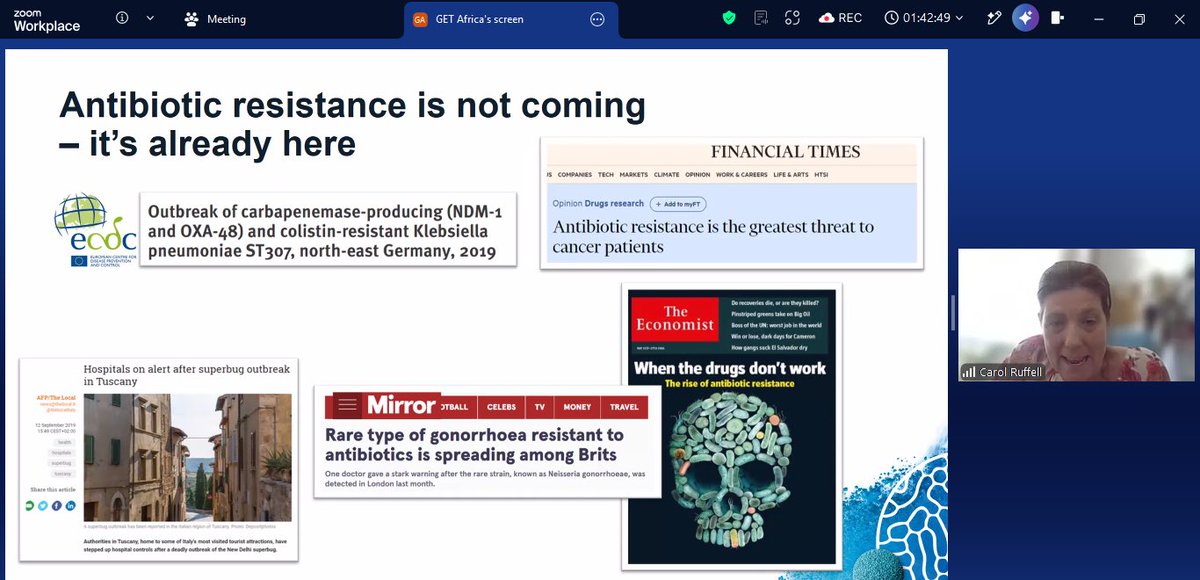This screenshot has height=580, width=1200.
Task: Click 'Antibiotic resistance is the greatest threat' headline
Action: (714, 236)
